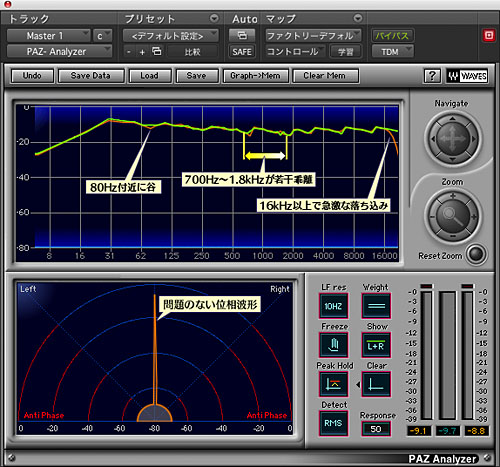Click the Waves logo

467,76
